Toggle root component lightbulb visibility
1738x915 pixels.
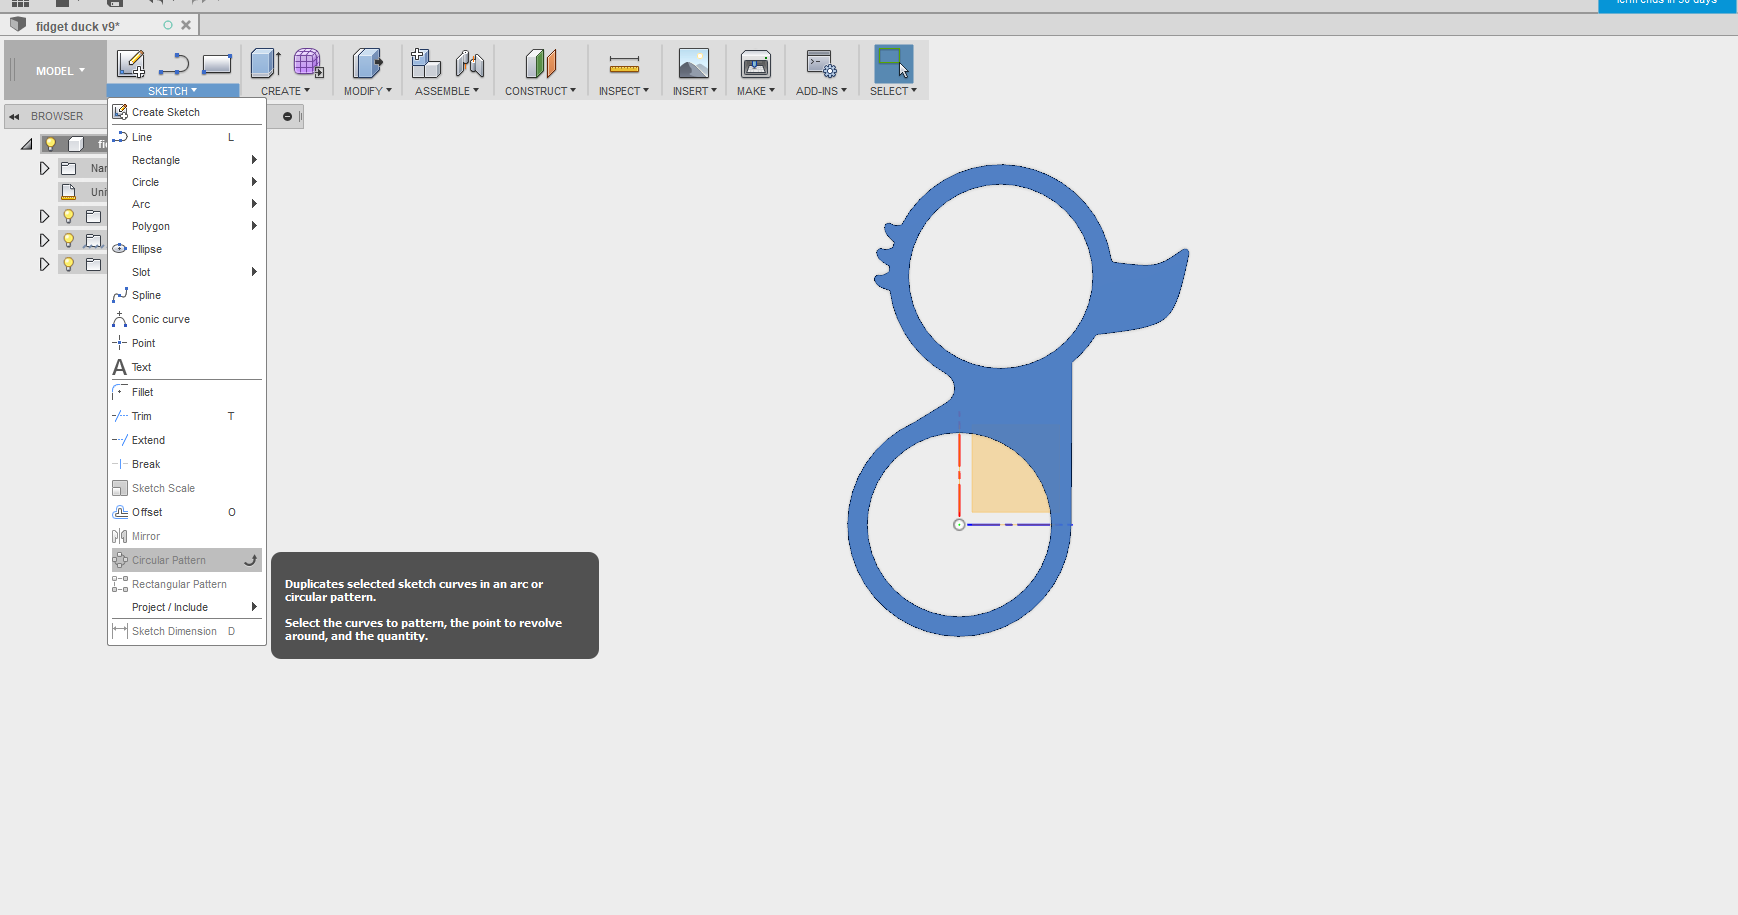(x=51, y=144)
